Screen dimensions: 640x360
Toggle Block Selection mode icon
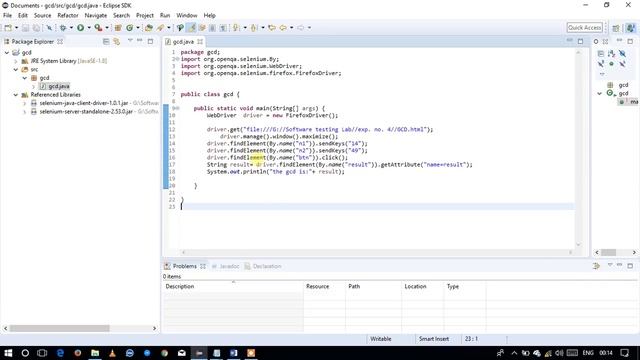tap(212, 28)
